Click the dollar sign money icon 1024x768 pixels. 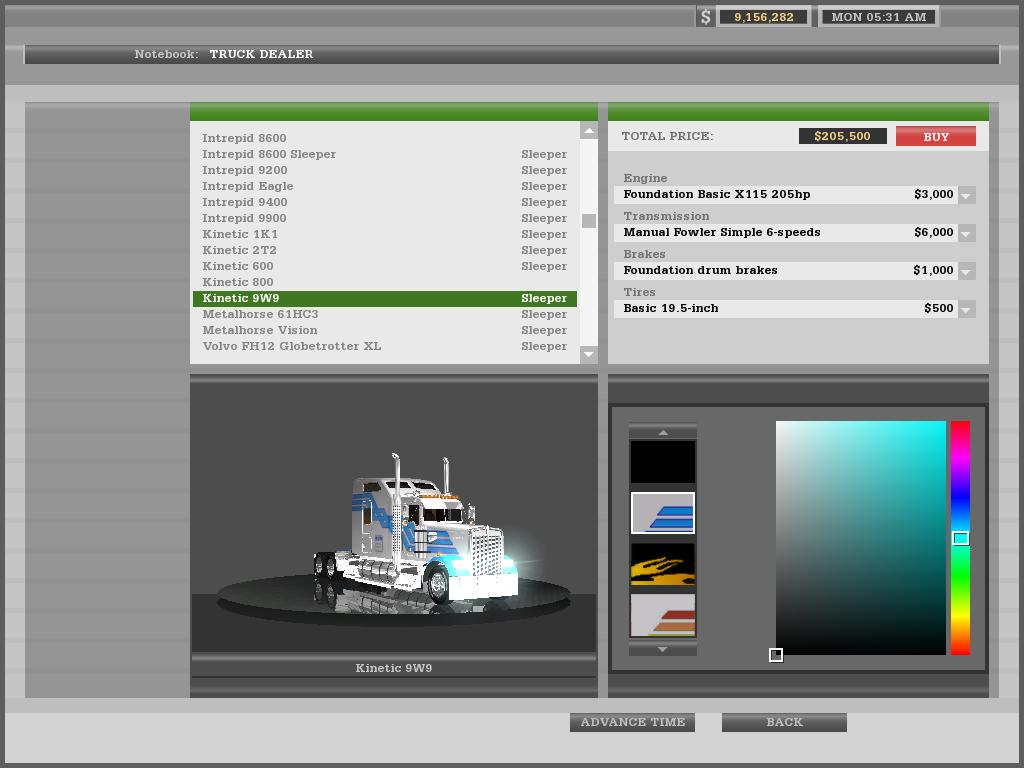(x=706, y=17)
